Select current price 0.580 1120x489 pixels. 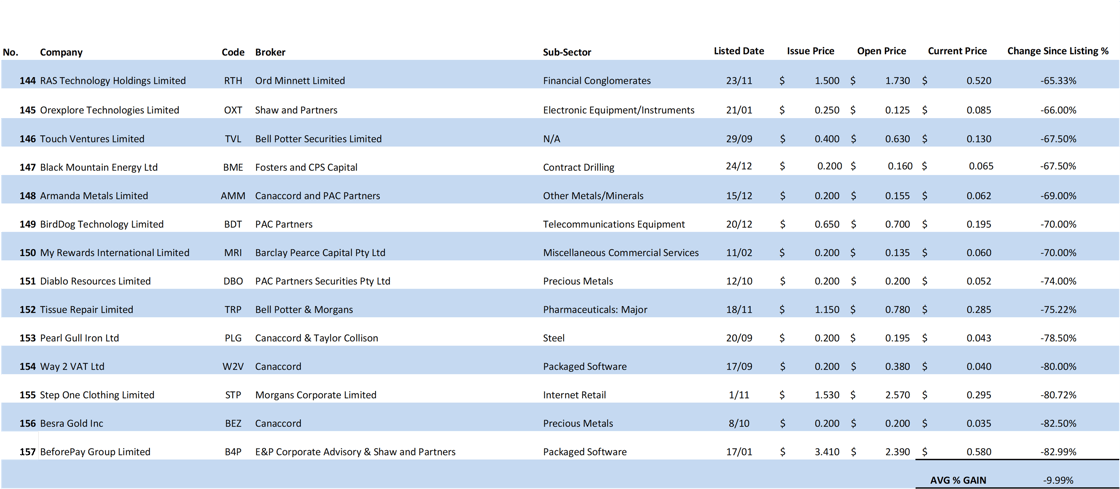[979, 452]
